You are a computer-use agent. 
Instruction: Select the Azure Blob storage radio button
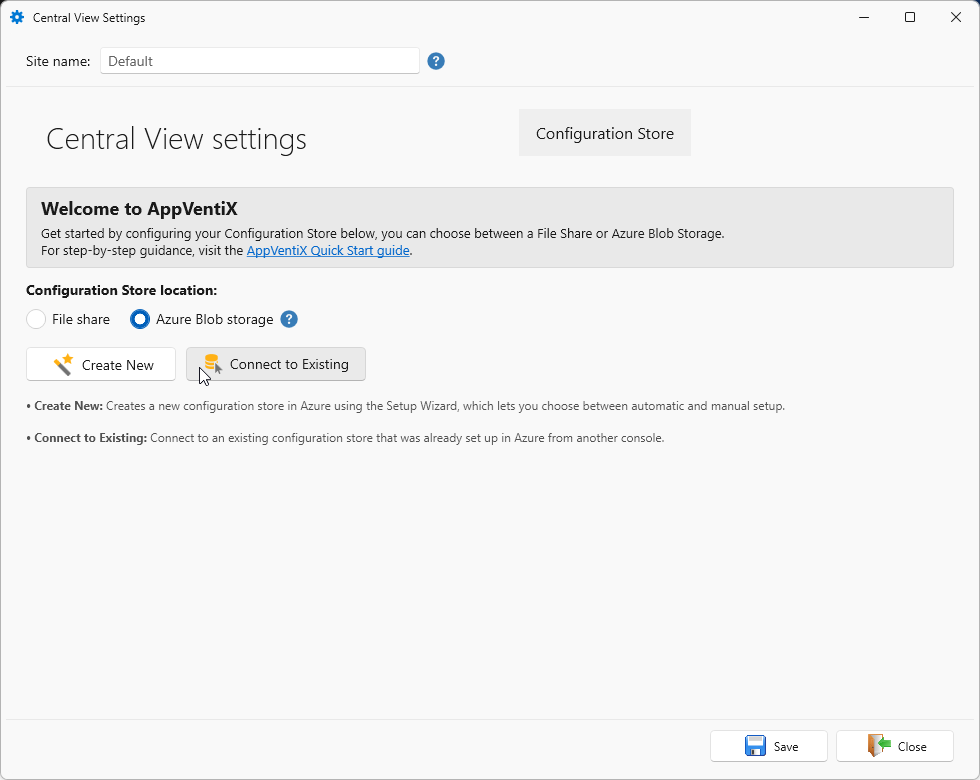click(139, 319)
